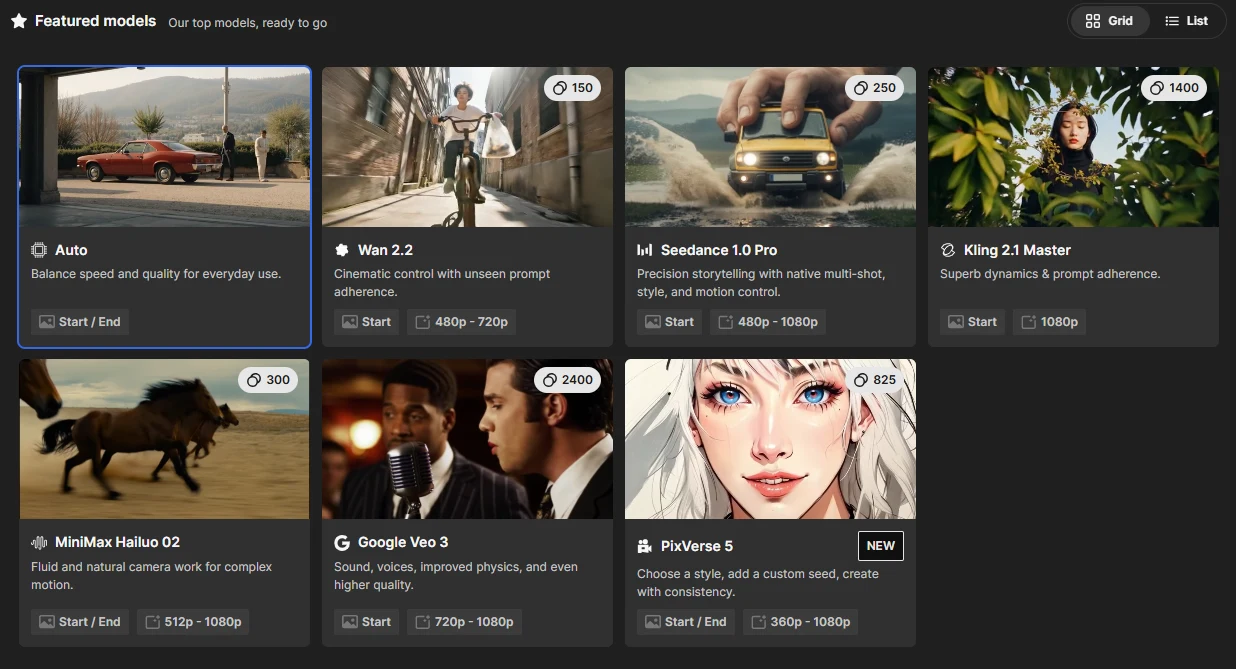1236x669 pixels.
Task: Click the Start tag on Google Veo 3
Action: [x=366, y=622]
